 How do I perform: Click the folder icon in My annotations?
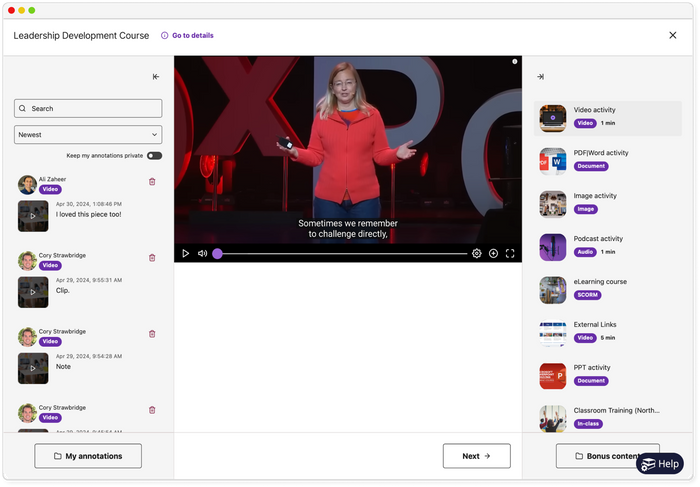pyautogui.click(x=58, y=456)
